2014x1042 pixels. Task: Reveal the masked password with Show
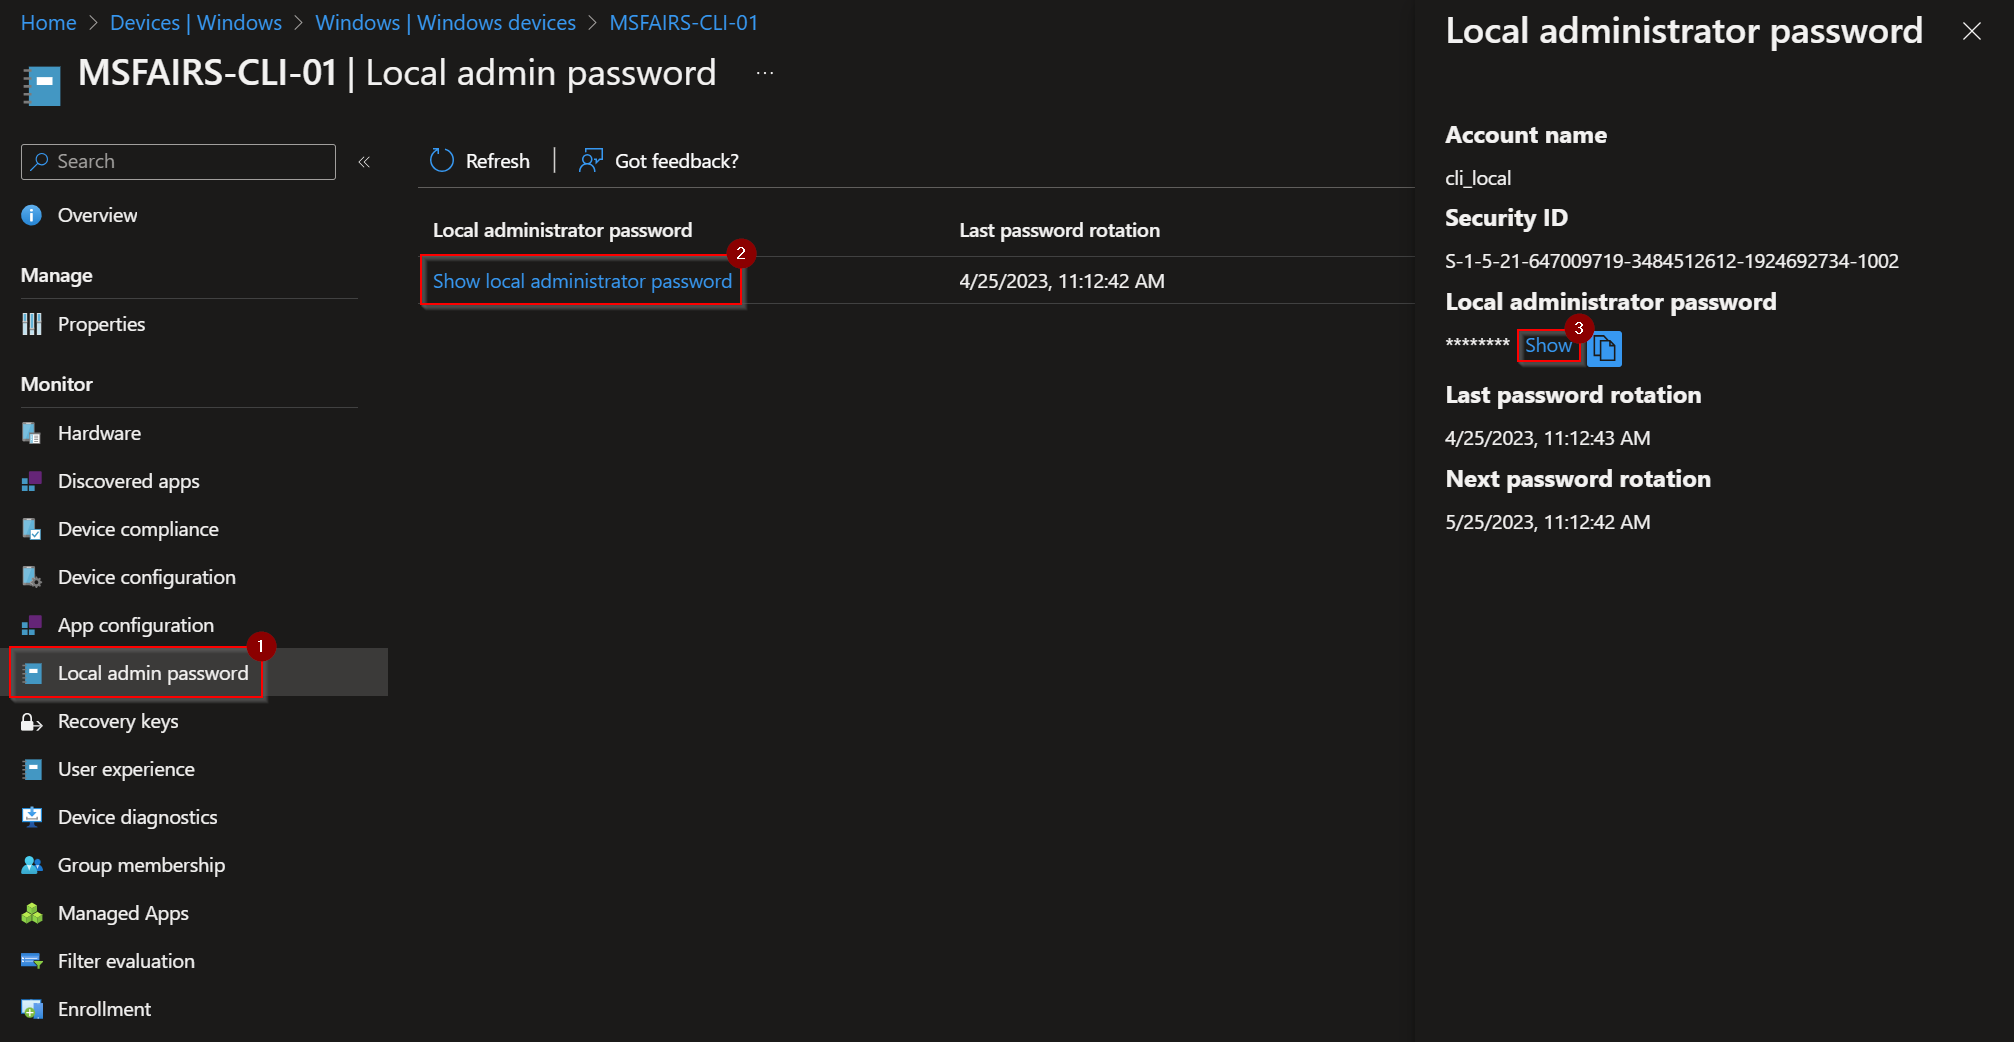[1547, 346]
